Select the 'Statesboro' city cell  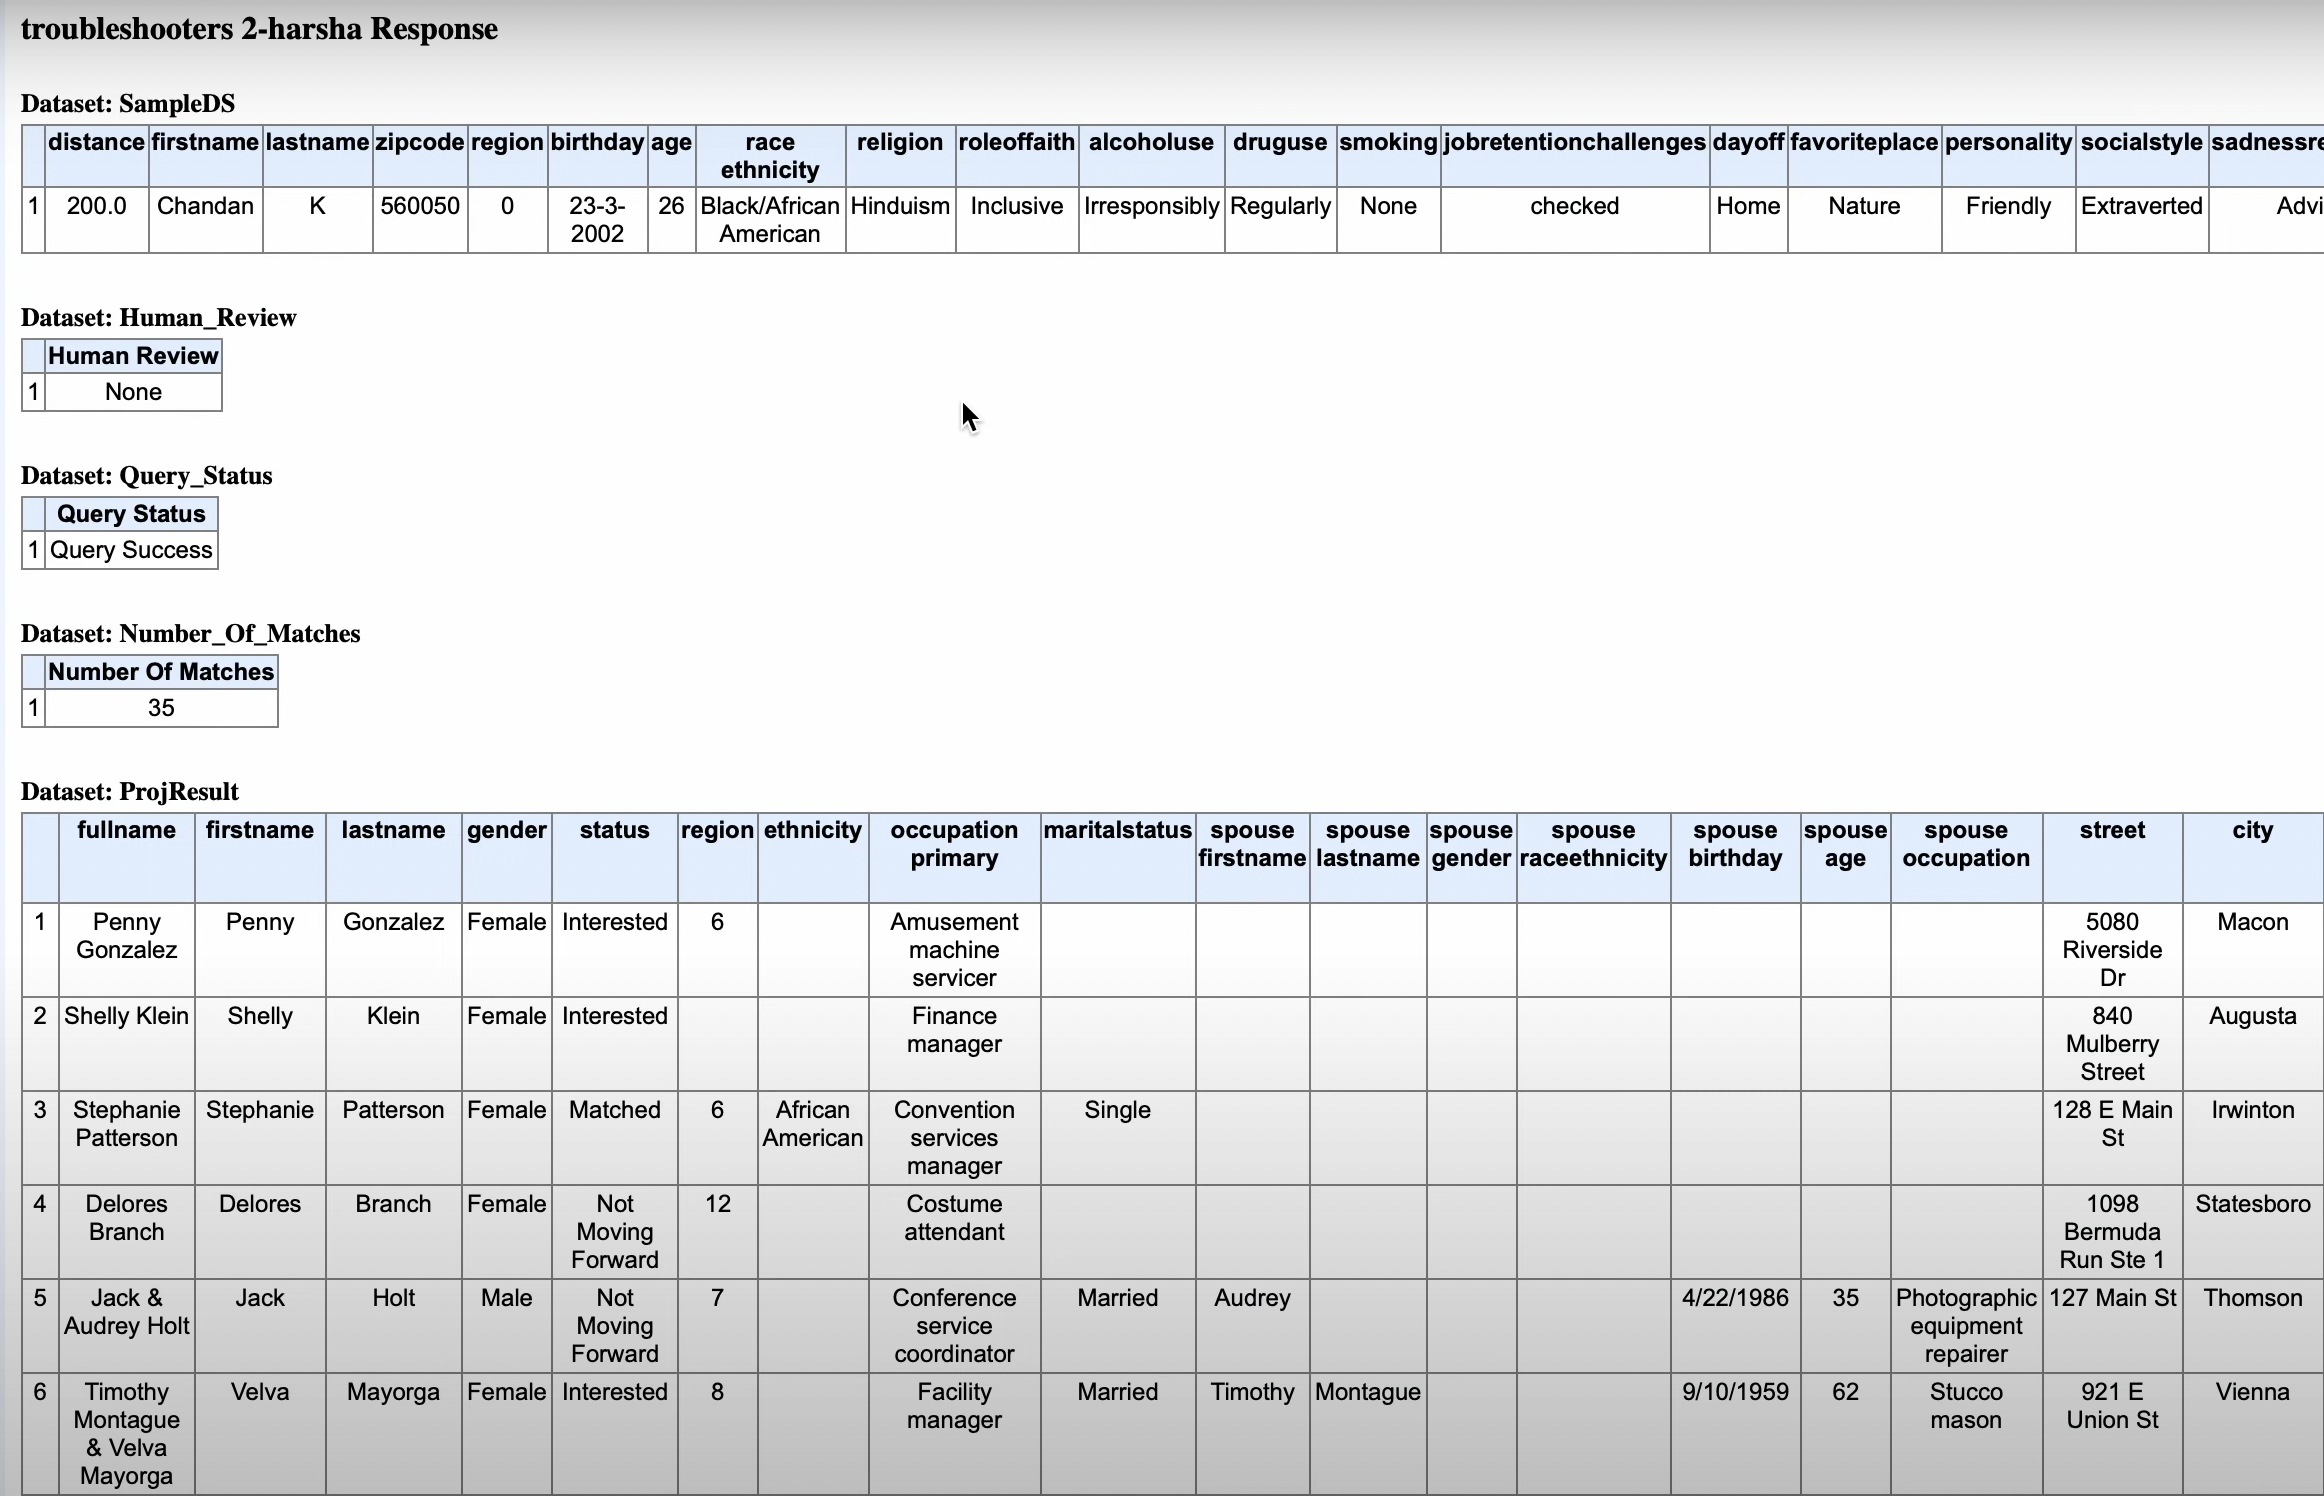pyautogui.click(x=2252, y=1204)
